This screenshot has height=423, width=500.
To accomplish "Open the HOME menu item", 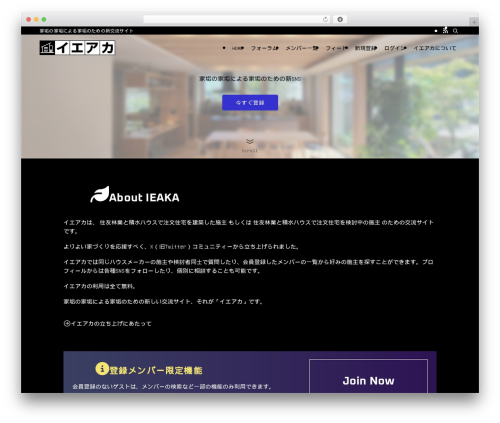I will tap(237, 48).
